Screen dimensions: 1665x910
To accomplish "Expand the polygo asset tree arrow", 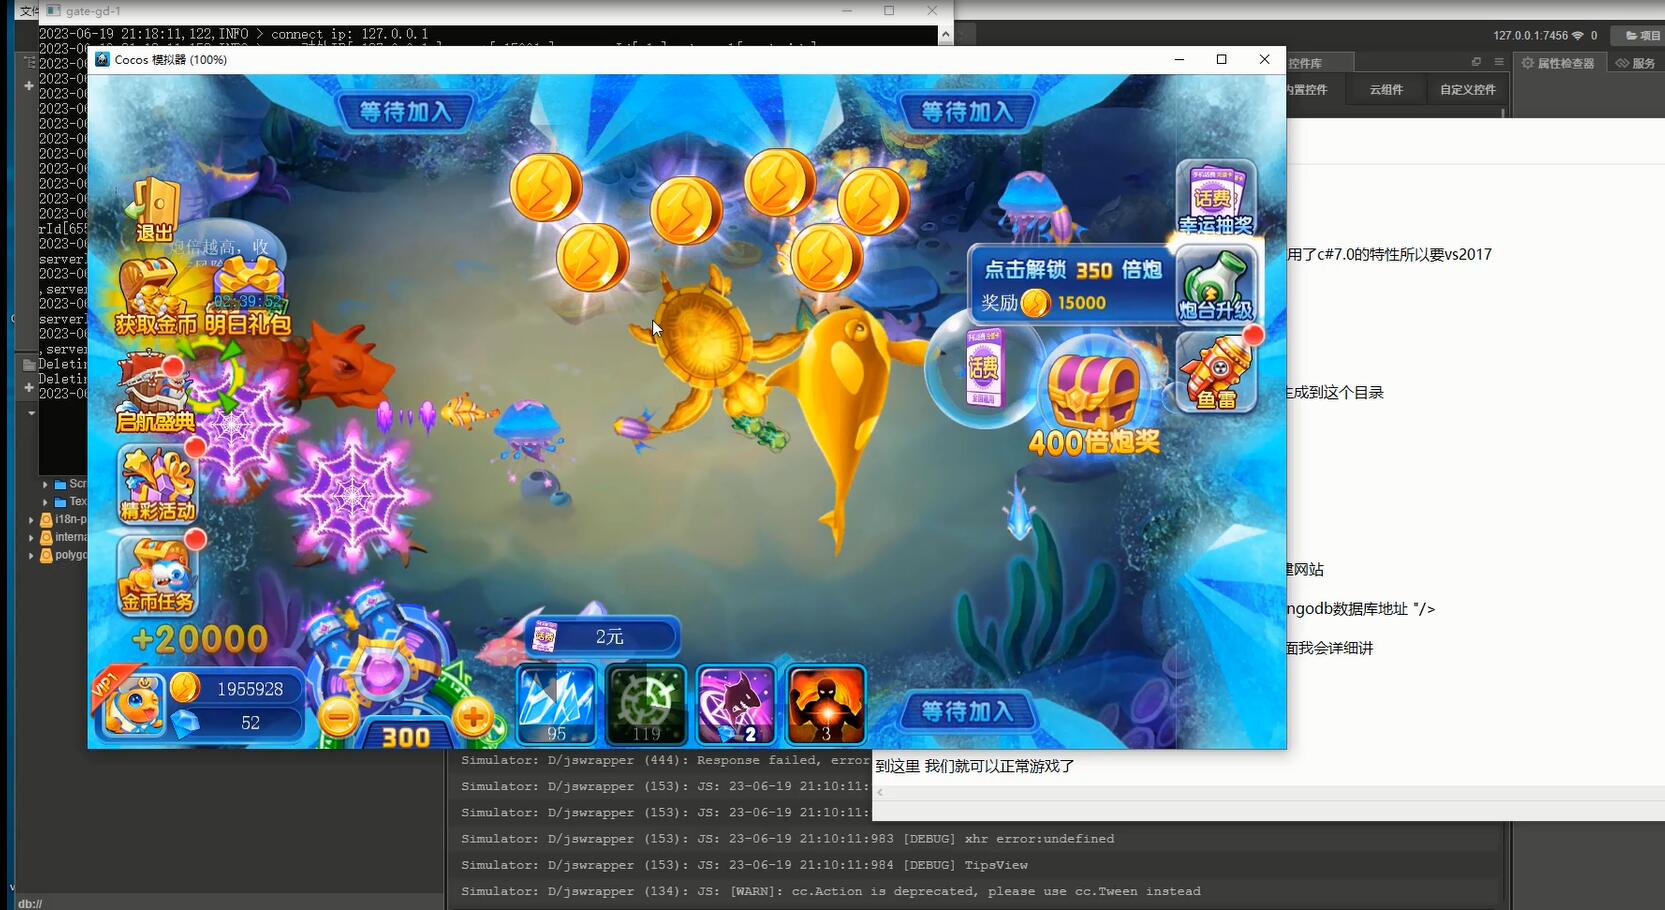I will (x=31, y=555).
